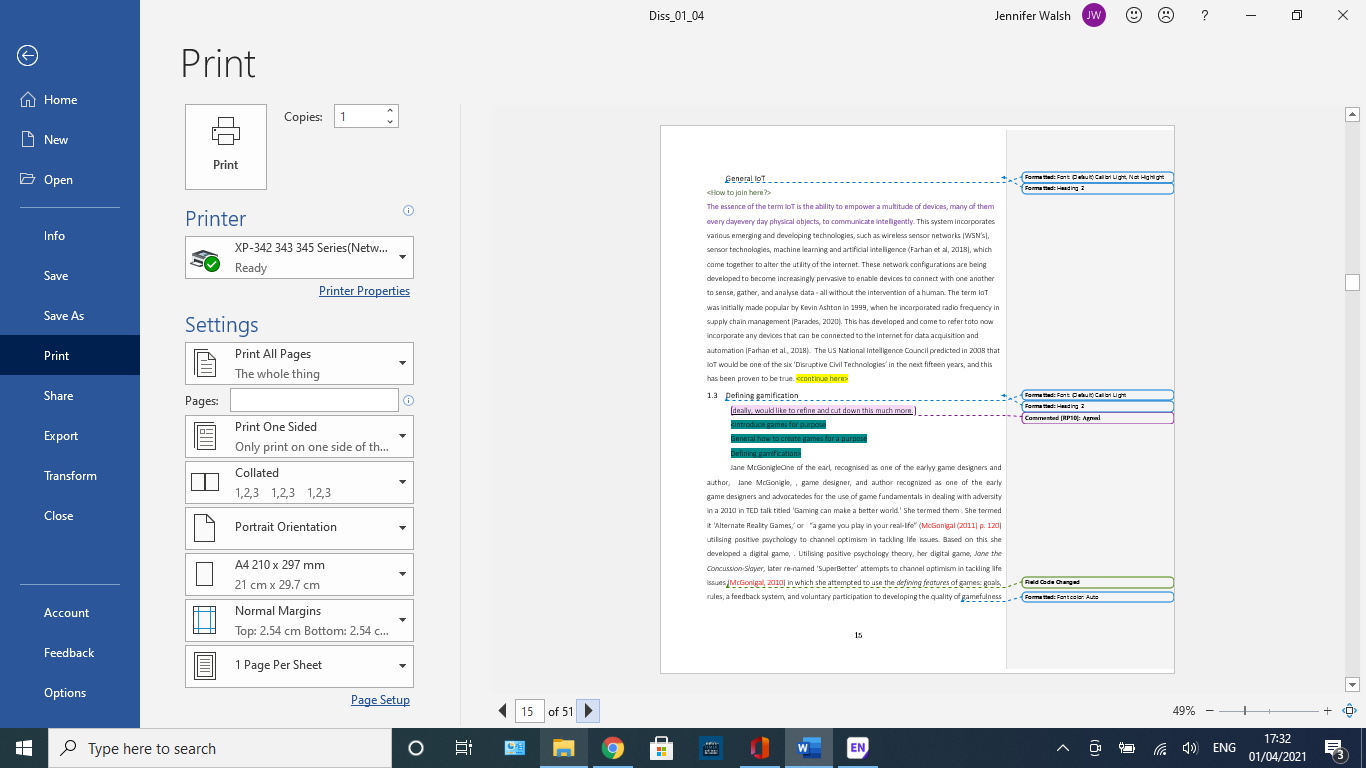This screenshot has width=1366, height=768.
Task: Click the smiley face feedback icon
Action: (x=1134, y=15)
